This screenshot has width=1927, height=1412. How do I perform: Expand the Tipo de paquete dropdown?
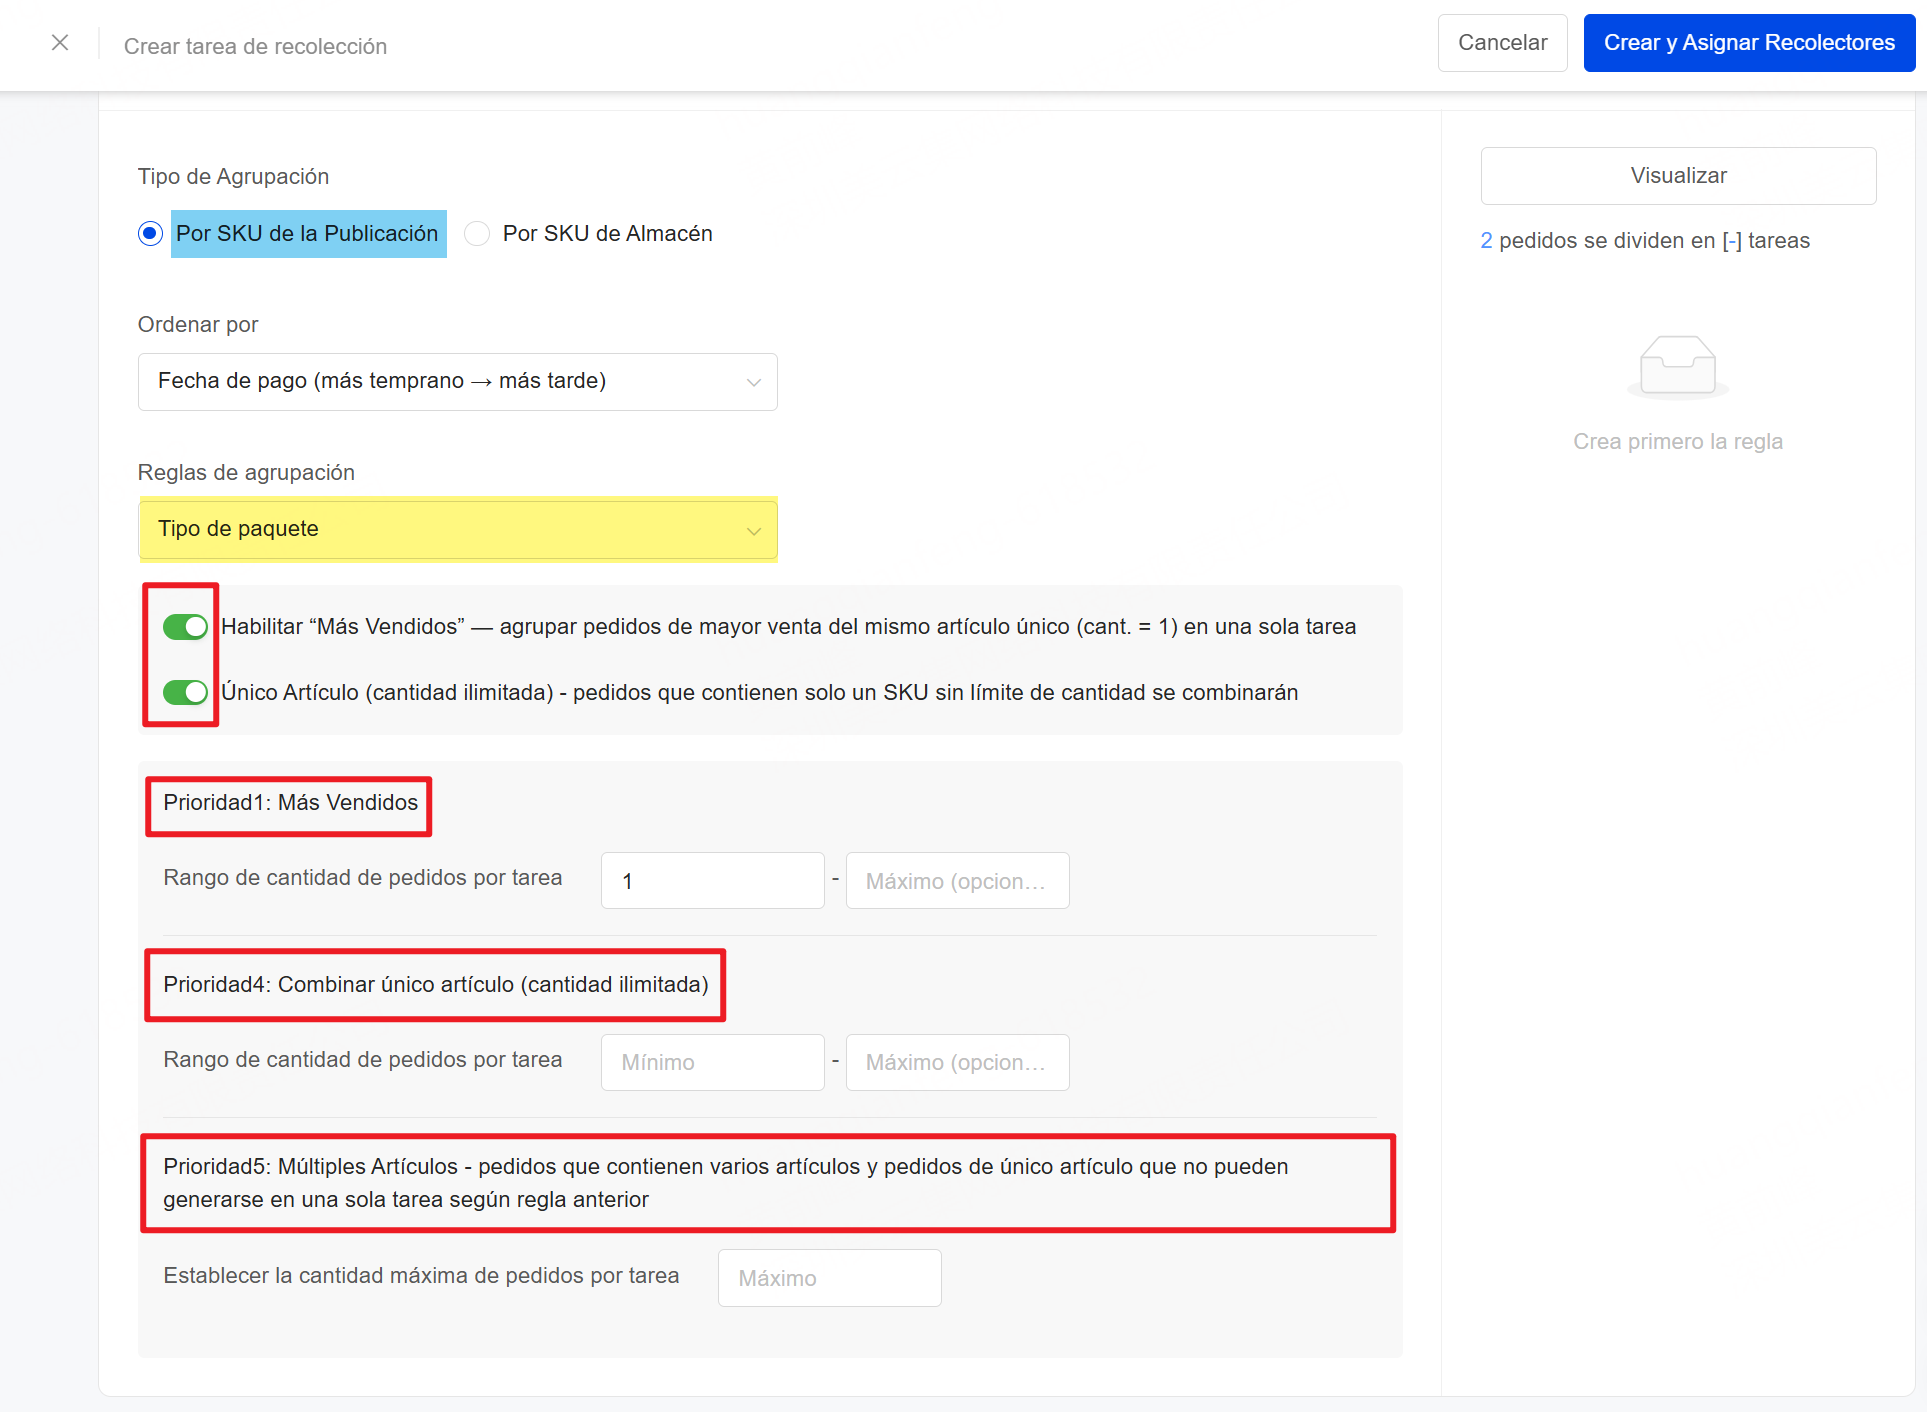point(456,530)
